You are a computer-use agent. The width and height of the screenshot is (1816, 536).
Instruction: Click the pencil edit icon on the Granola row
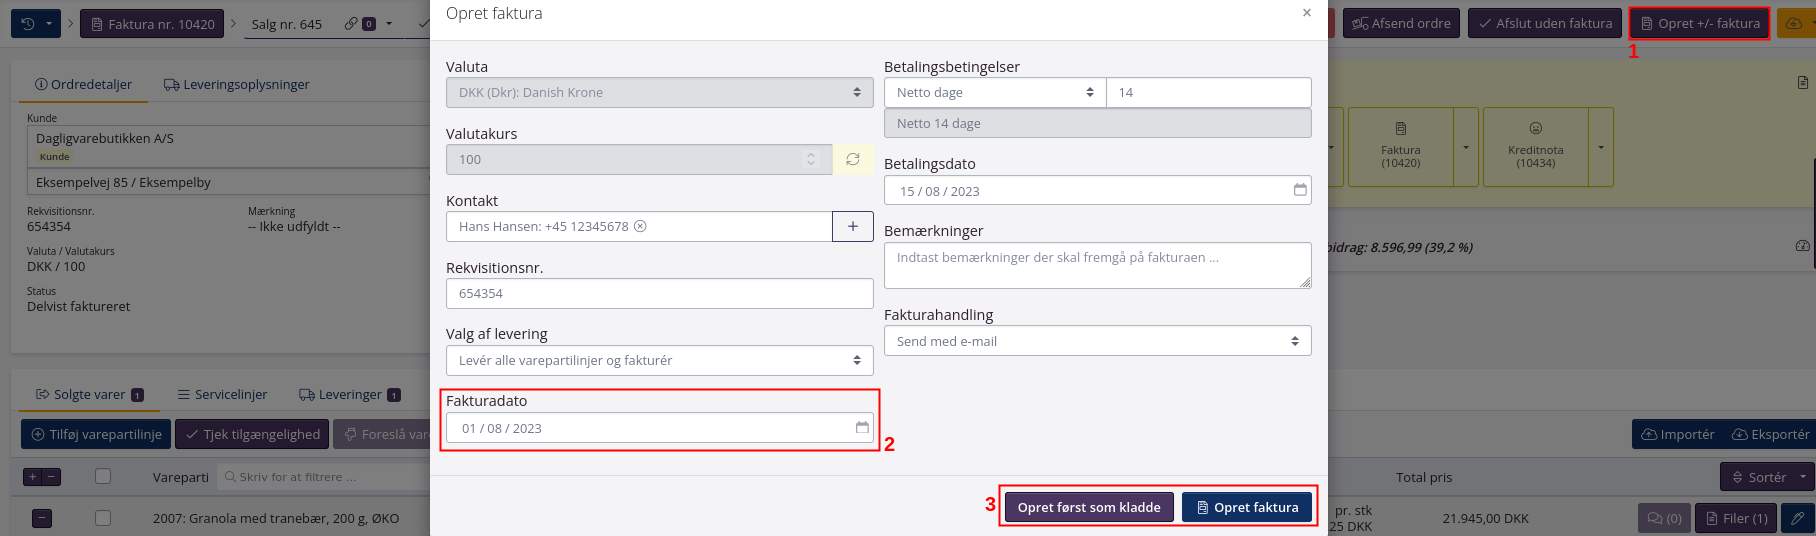click(x=1797, y=518)
